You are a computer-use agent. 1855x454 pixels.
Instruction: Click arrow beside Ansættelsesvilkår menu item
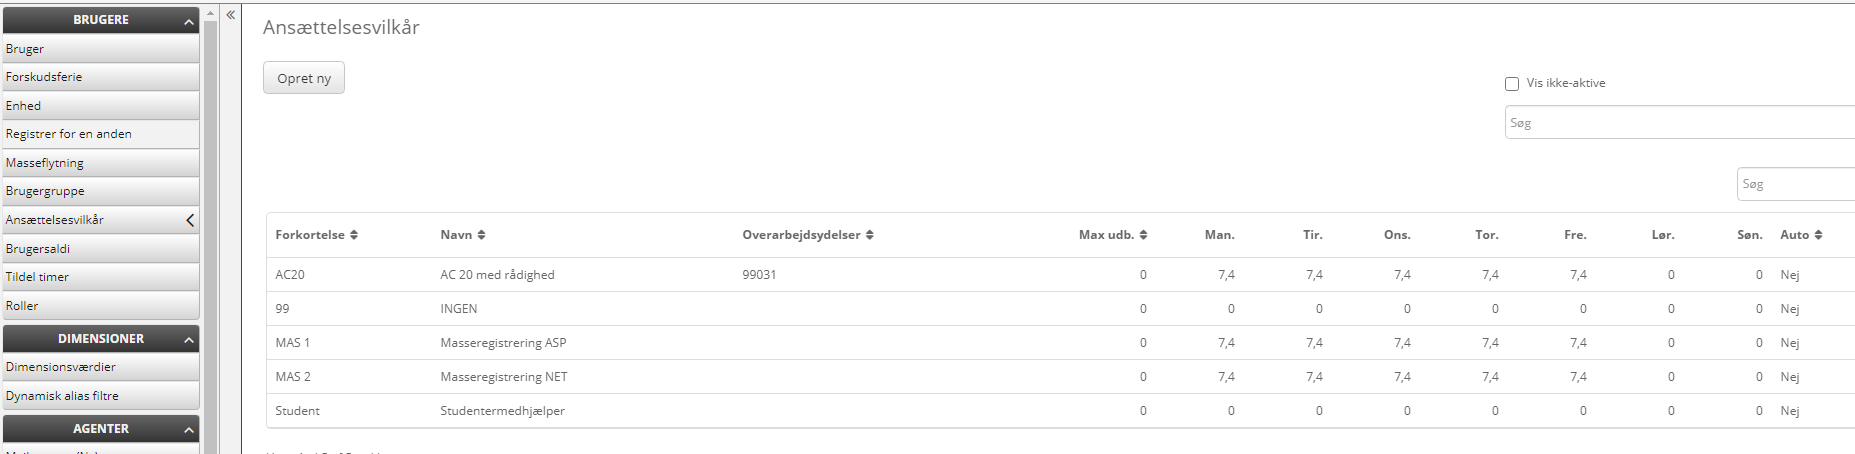click(x=190, y=220)
